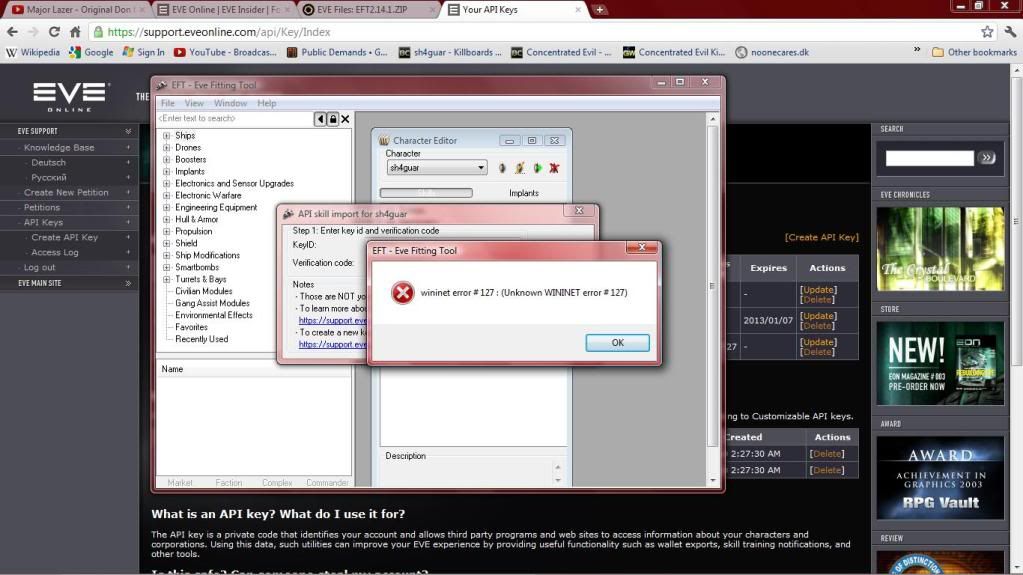The image size is (1023, 575).
Task: Open the File menu in EFT
Action: coord(168,103)
